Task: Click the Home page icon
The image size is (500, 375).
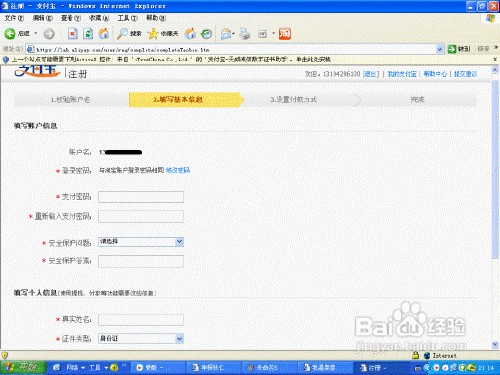Action: click(x=104, y=34)
